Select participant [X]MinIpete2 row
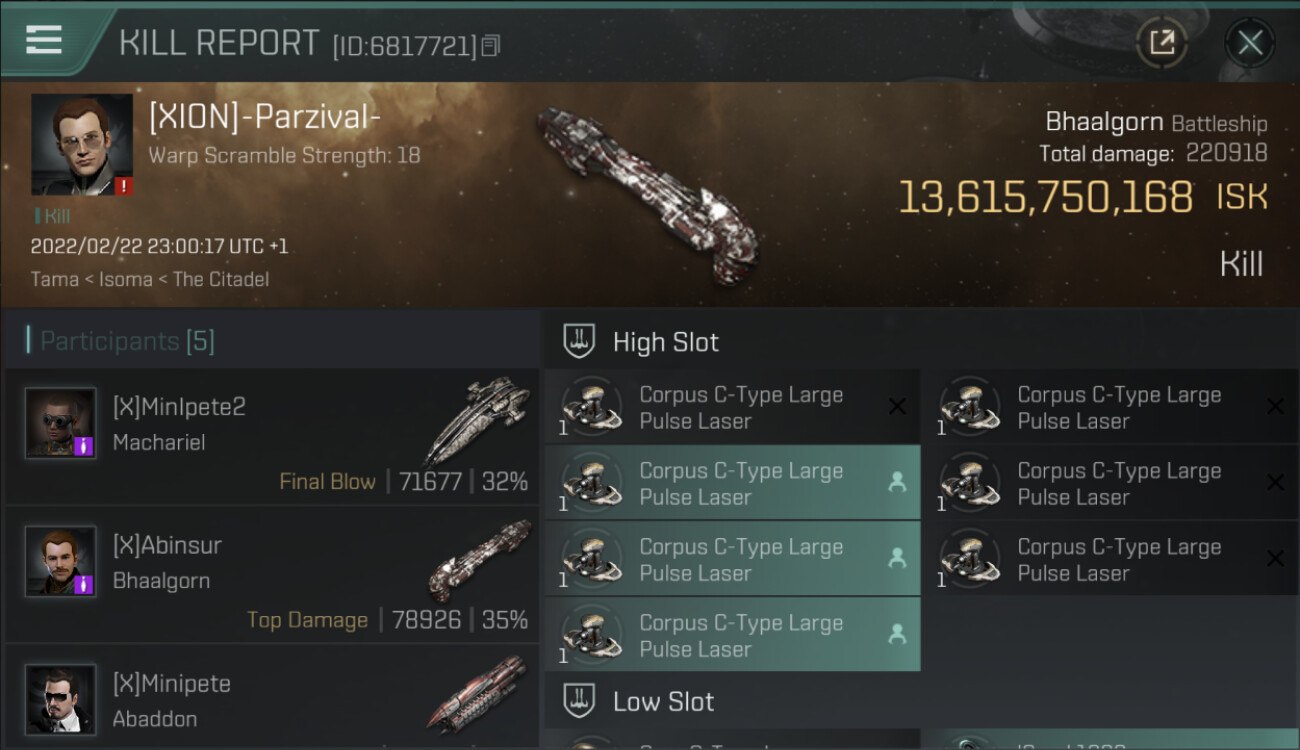Viewport: 1300px width, 750px height. [271, 437]
